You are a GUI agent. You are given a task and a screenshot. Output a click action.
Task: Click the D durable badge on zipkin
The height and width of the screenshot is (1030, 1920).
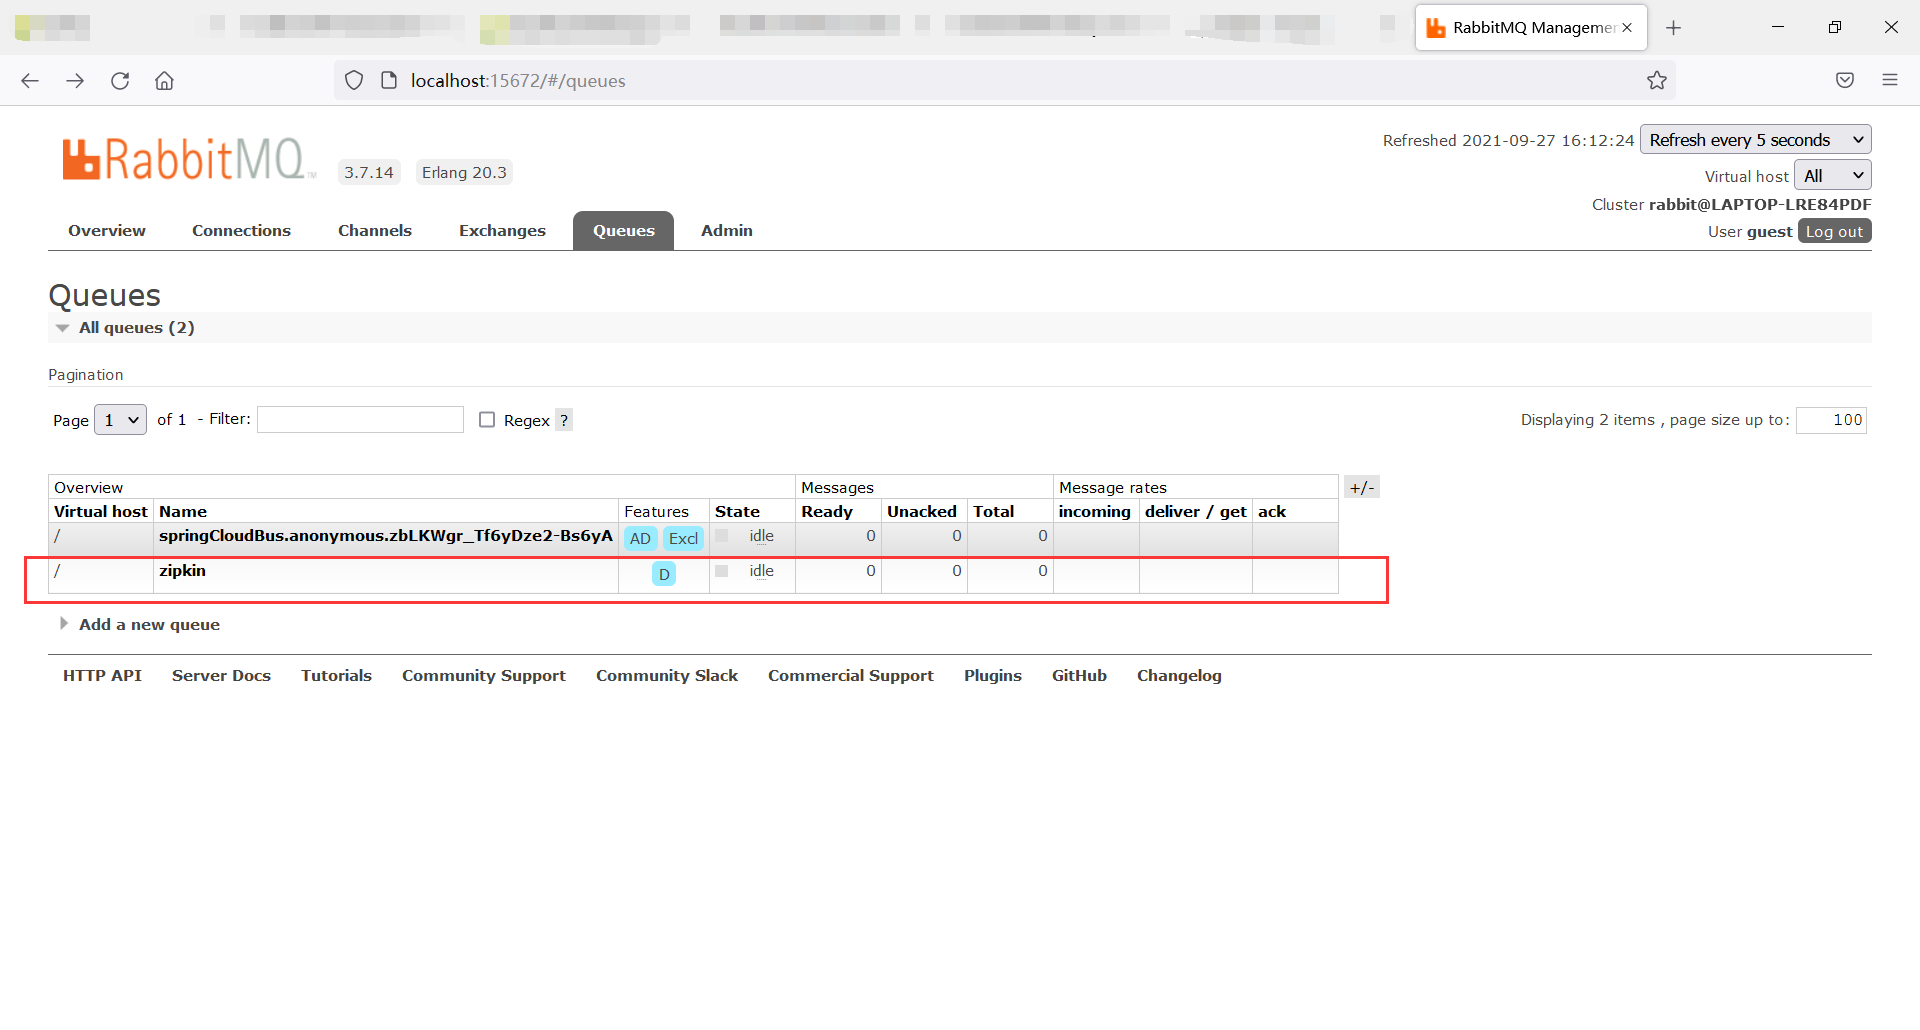coord(664,574)
